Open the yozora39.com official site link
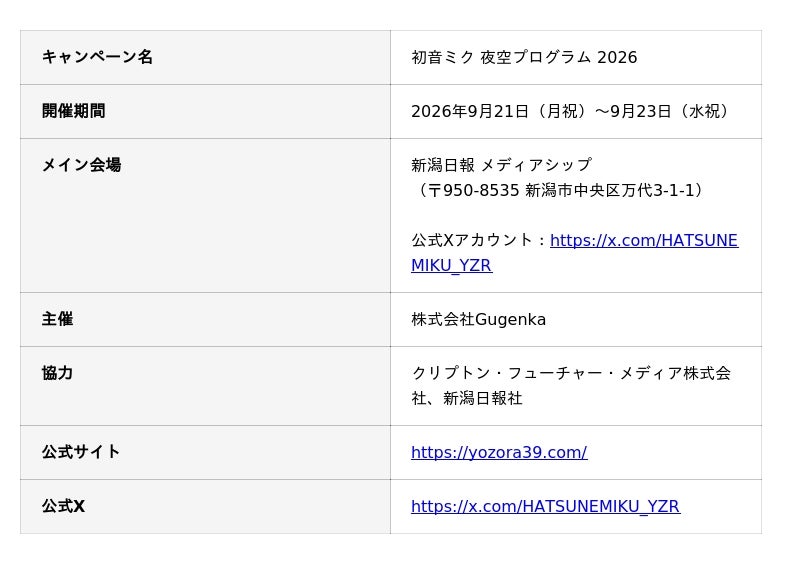800x564 pixels. coord(499,452)
